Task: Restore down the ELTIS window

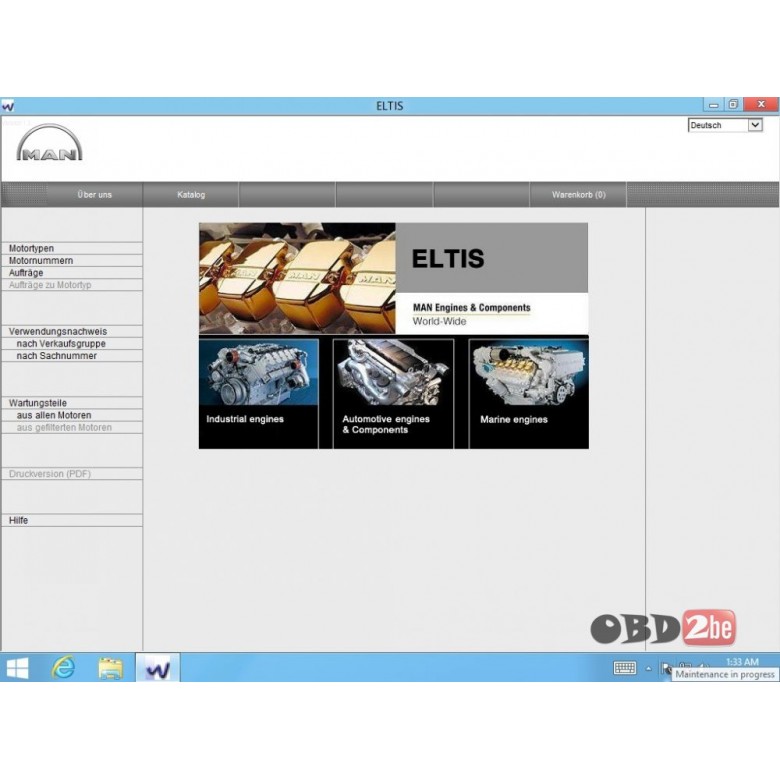Action: click(733, 104)
